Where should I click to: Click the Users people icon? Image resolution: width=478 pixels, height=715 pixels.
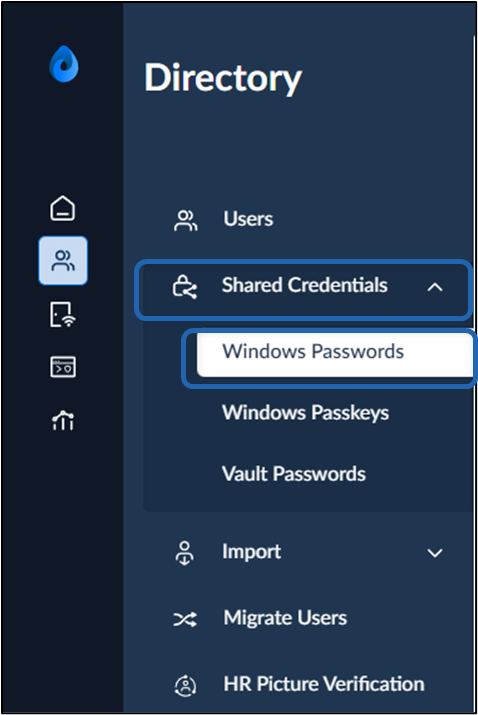pos(186,221)
